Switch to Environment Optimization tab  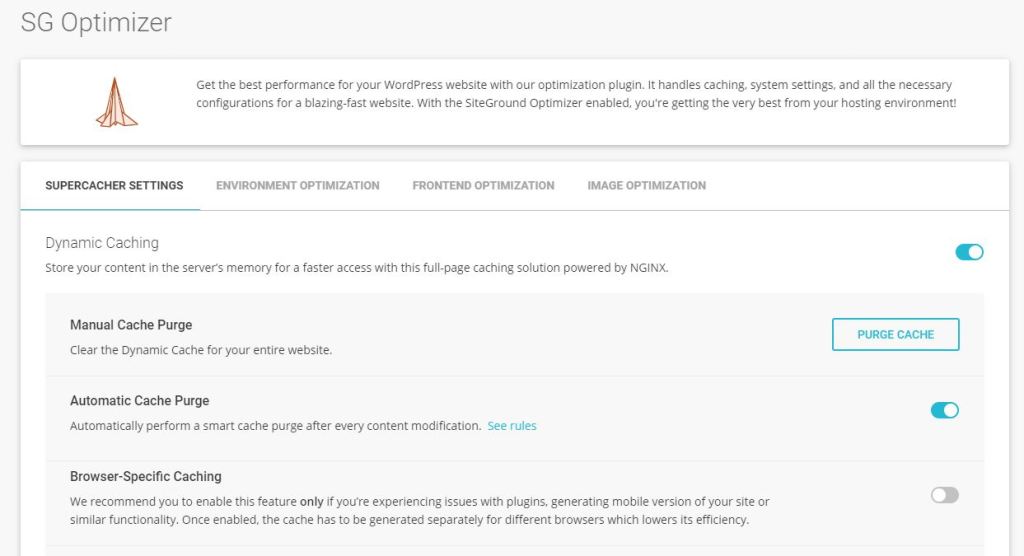298,186
